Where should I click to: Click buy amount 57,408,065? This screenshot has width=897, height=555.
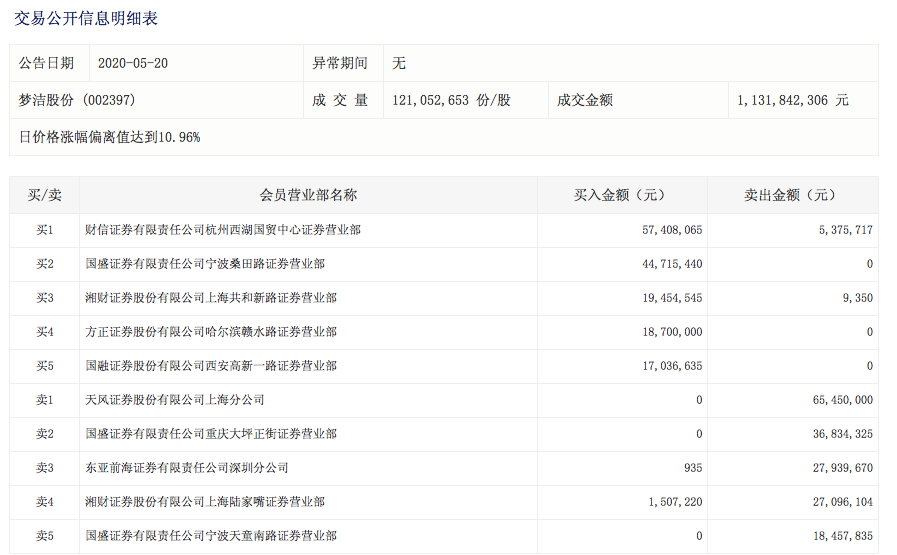pos(672,230)
